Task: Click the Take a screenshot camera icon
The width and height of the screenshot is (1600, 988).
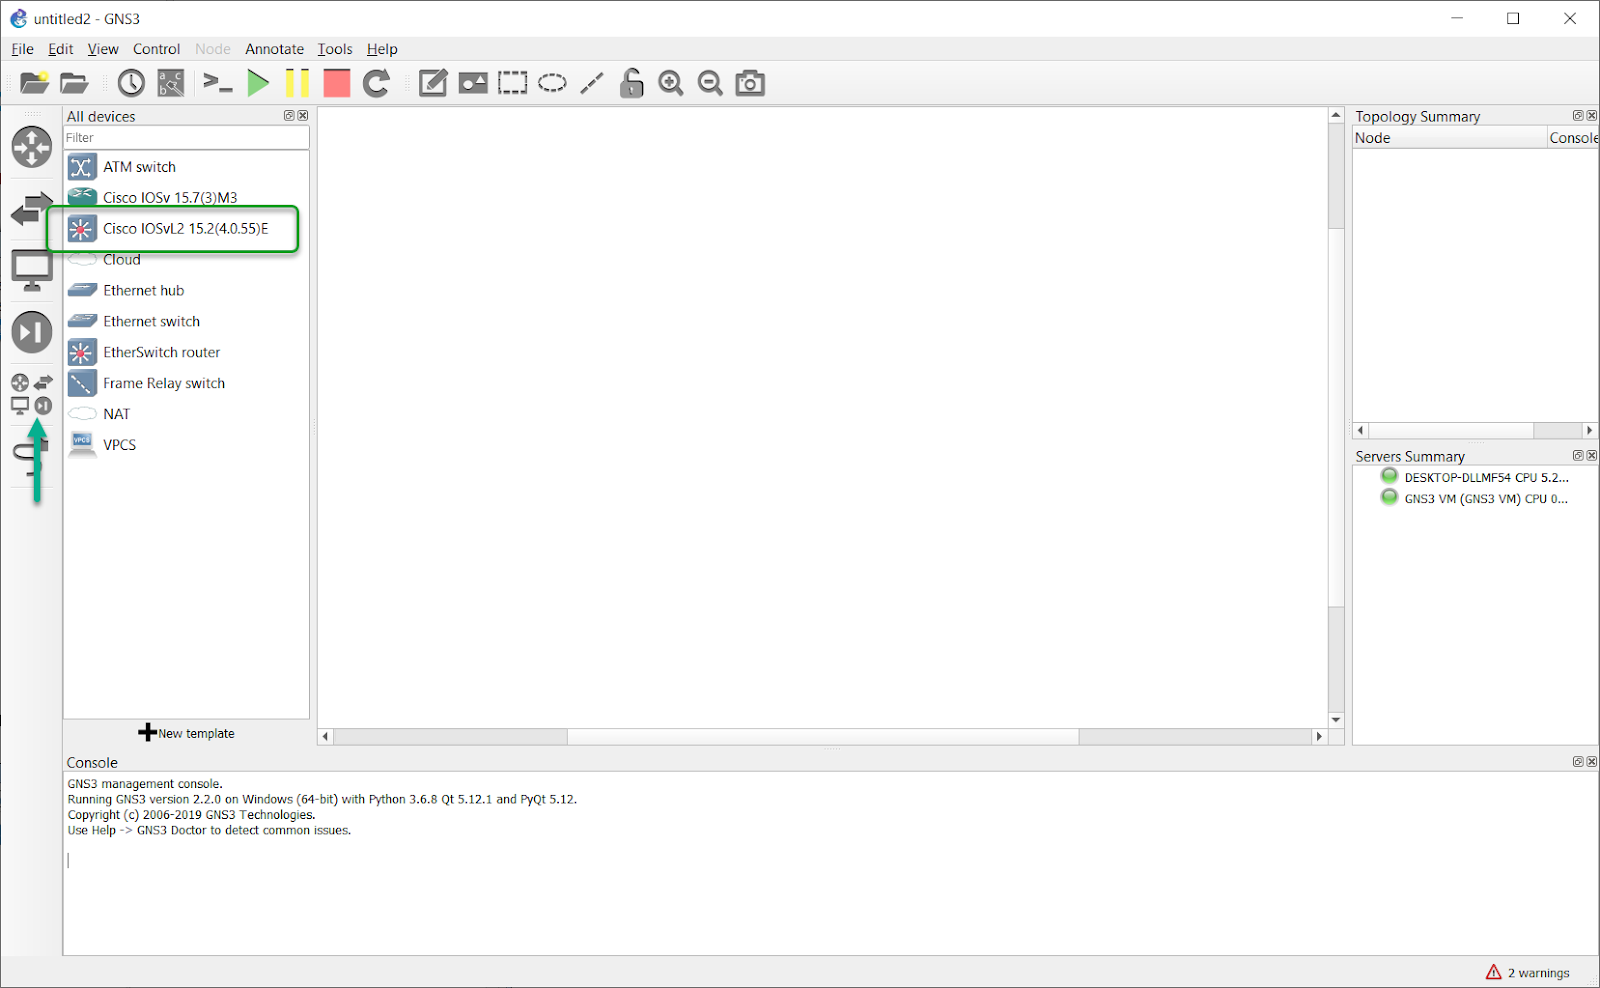Action: [x=750, y=83]
